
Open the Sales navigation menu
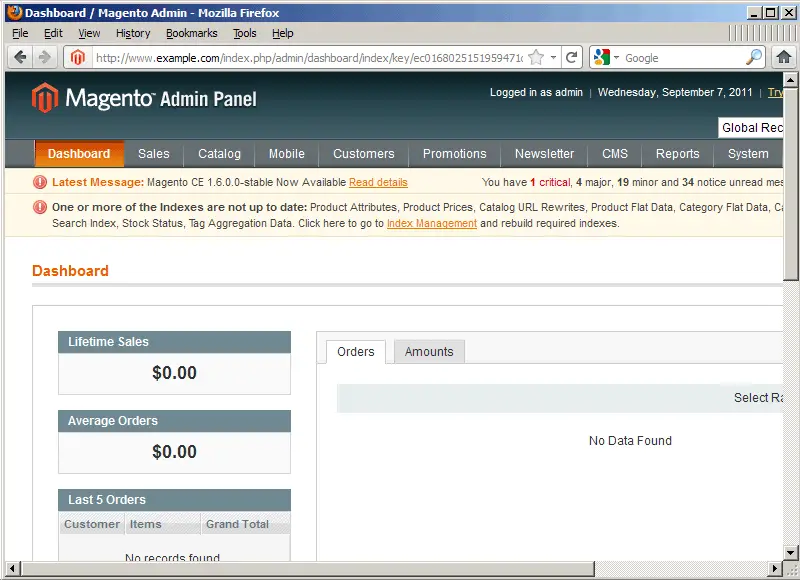click(154, 154)
